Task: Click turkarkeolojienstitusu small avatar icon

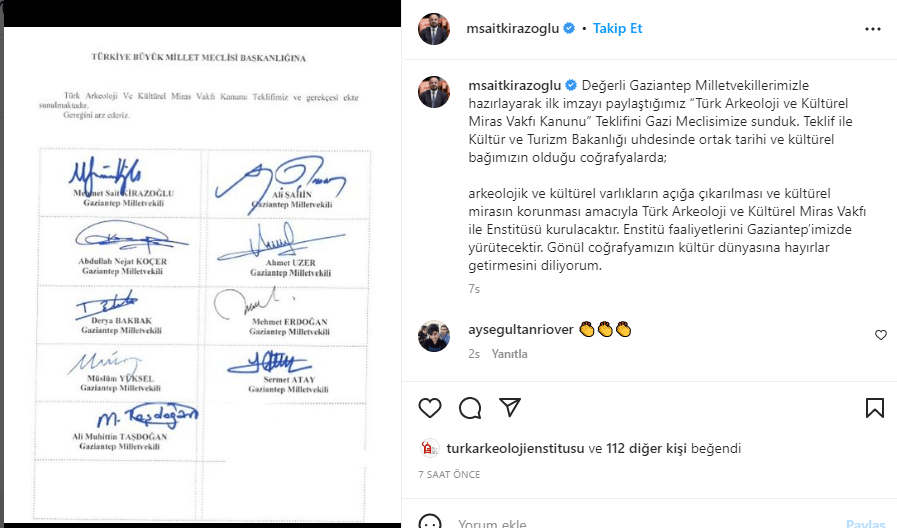Action: tap(430, 448)
